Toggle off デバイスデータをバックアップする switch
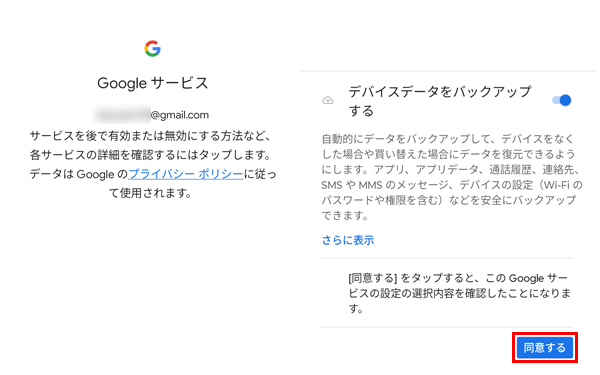The image size is (600, 375). click(x=561, y=100)
